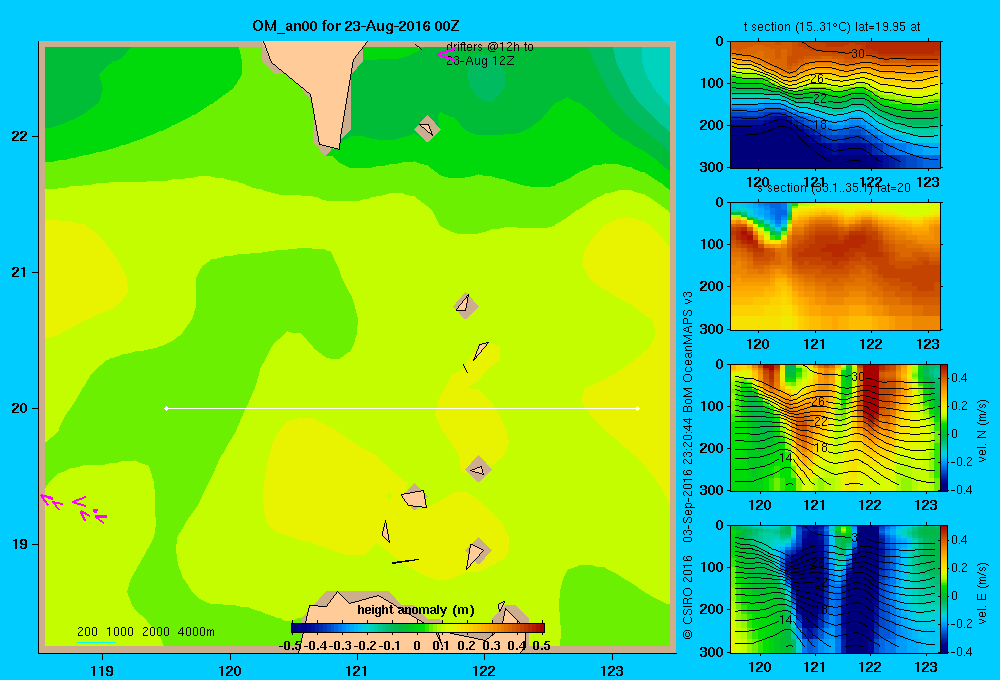Click the '30' isotherm label in the temperature section

pyautogui.click(x=858, y=54)
